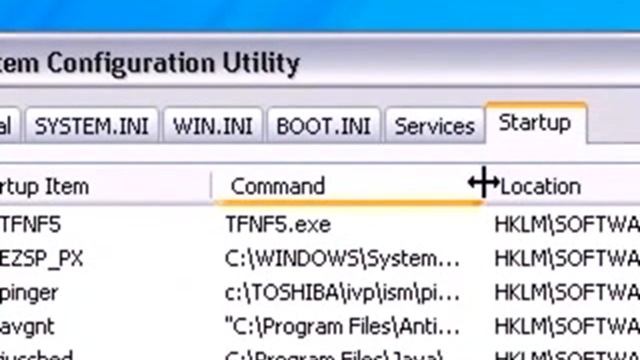Click the HKLM location cell in pinger row

[567, 293]
